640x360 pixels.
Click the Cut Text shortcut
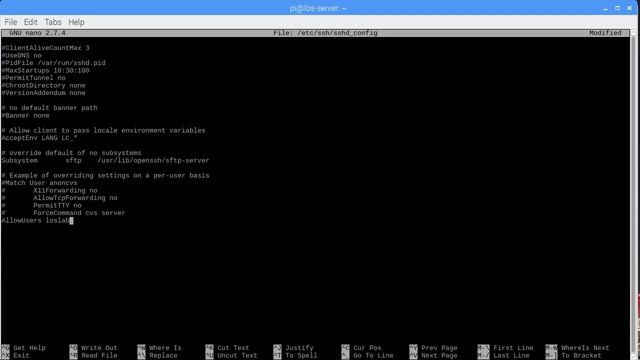[x=227, y=348]
